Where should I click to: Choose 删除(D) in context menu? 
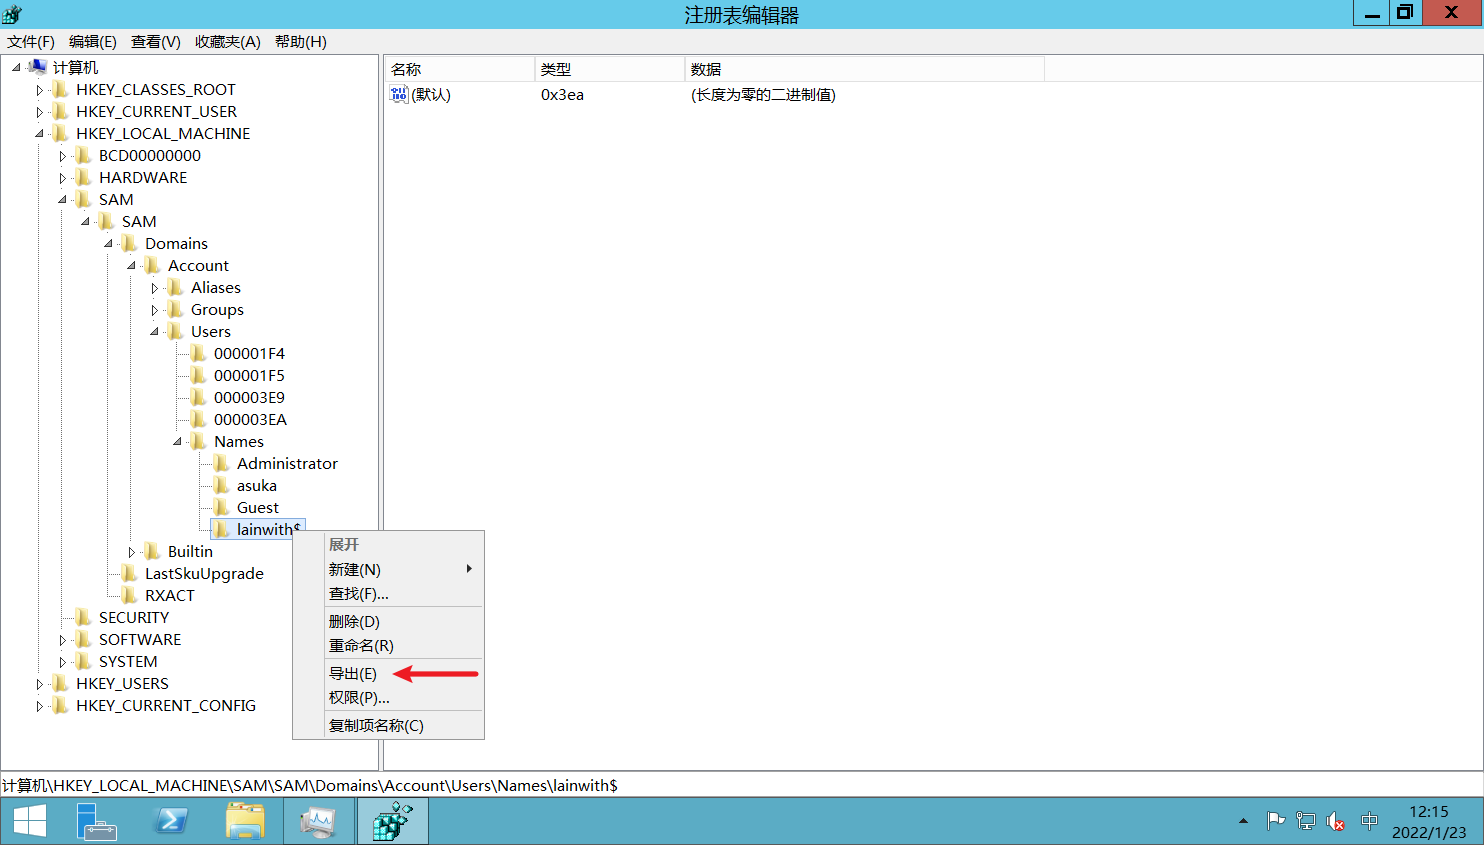(388, 621)
